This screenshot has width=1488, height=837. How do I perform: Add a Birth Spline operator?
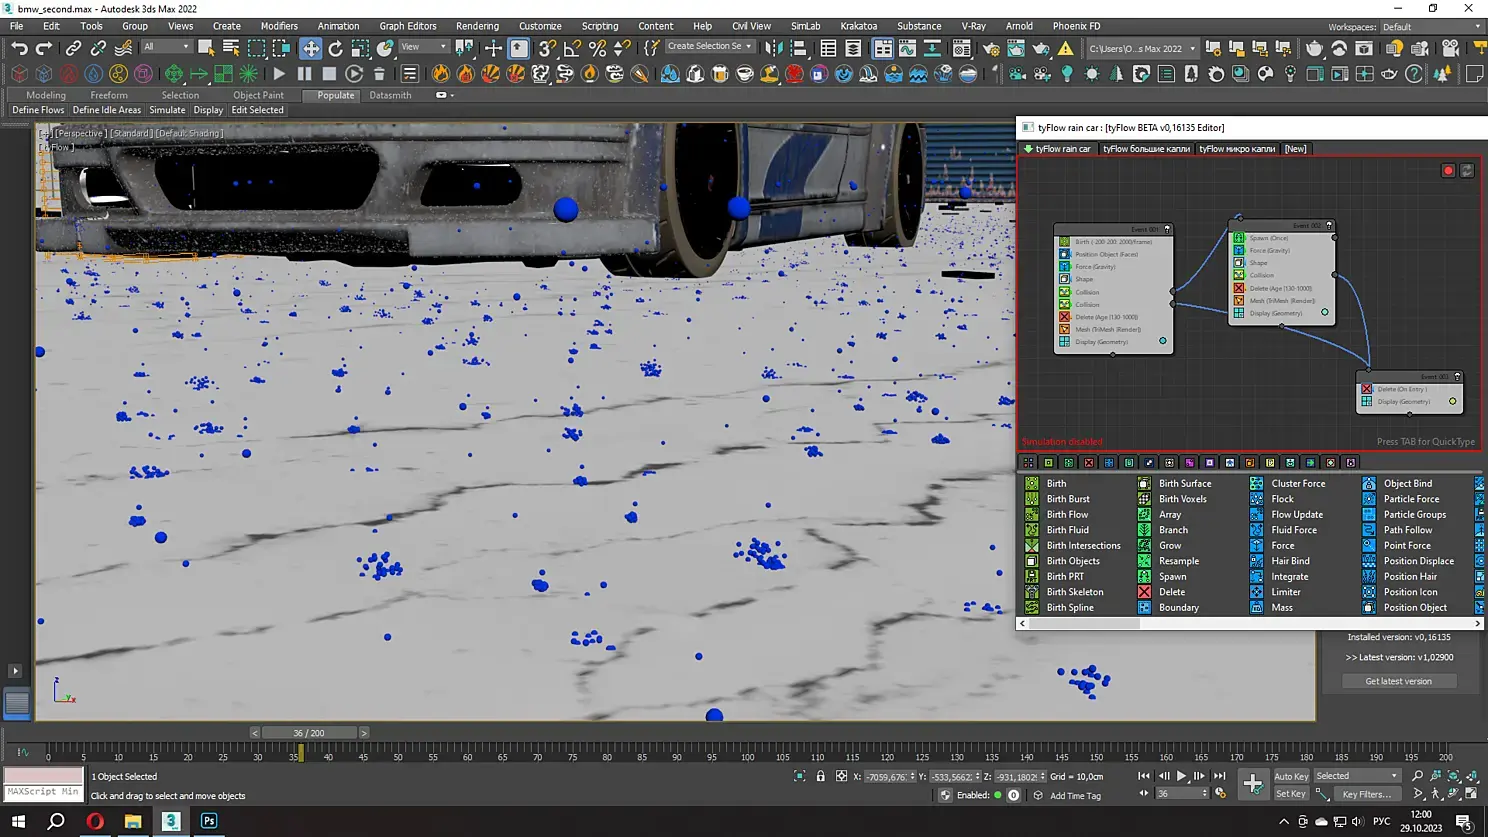point(1069,608)
